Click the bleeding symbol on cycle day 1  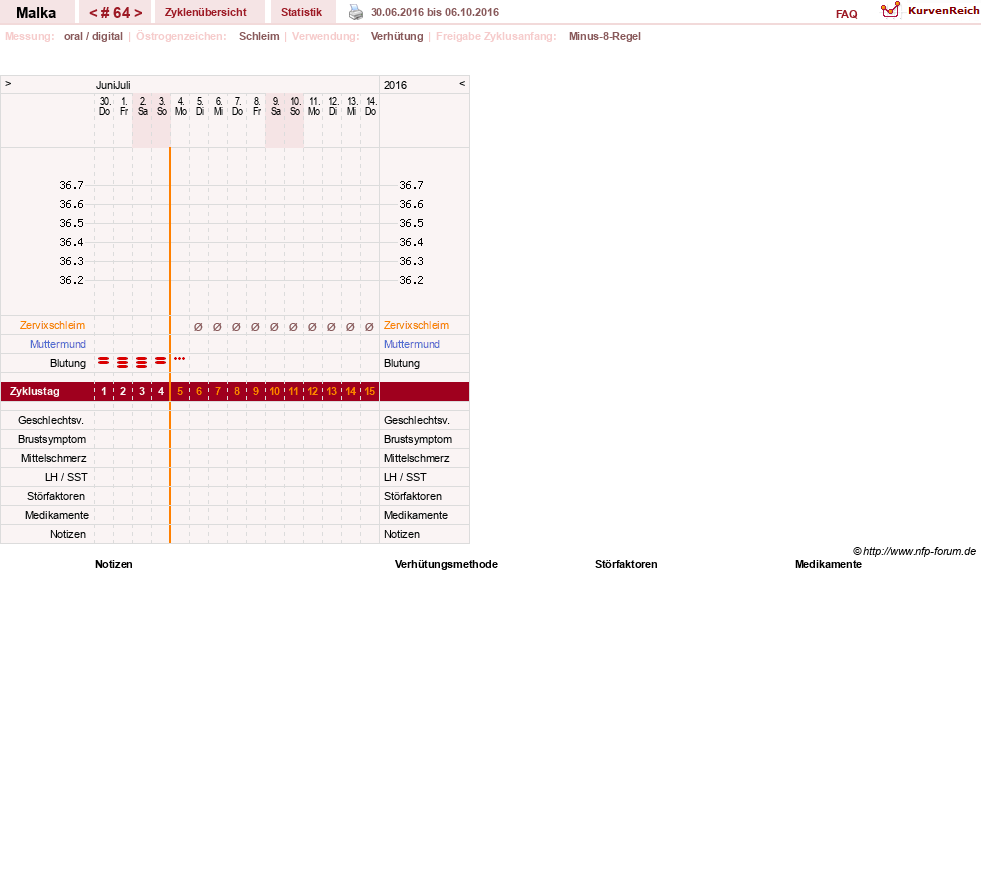pos(104,361)
